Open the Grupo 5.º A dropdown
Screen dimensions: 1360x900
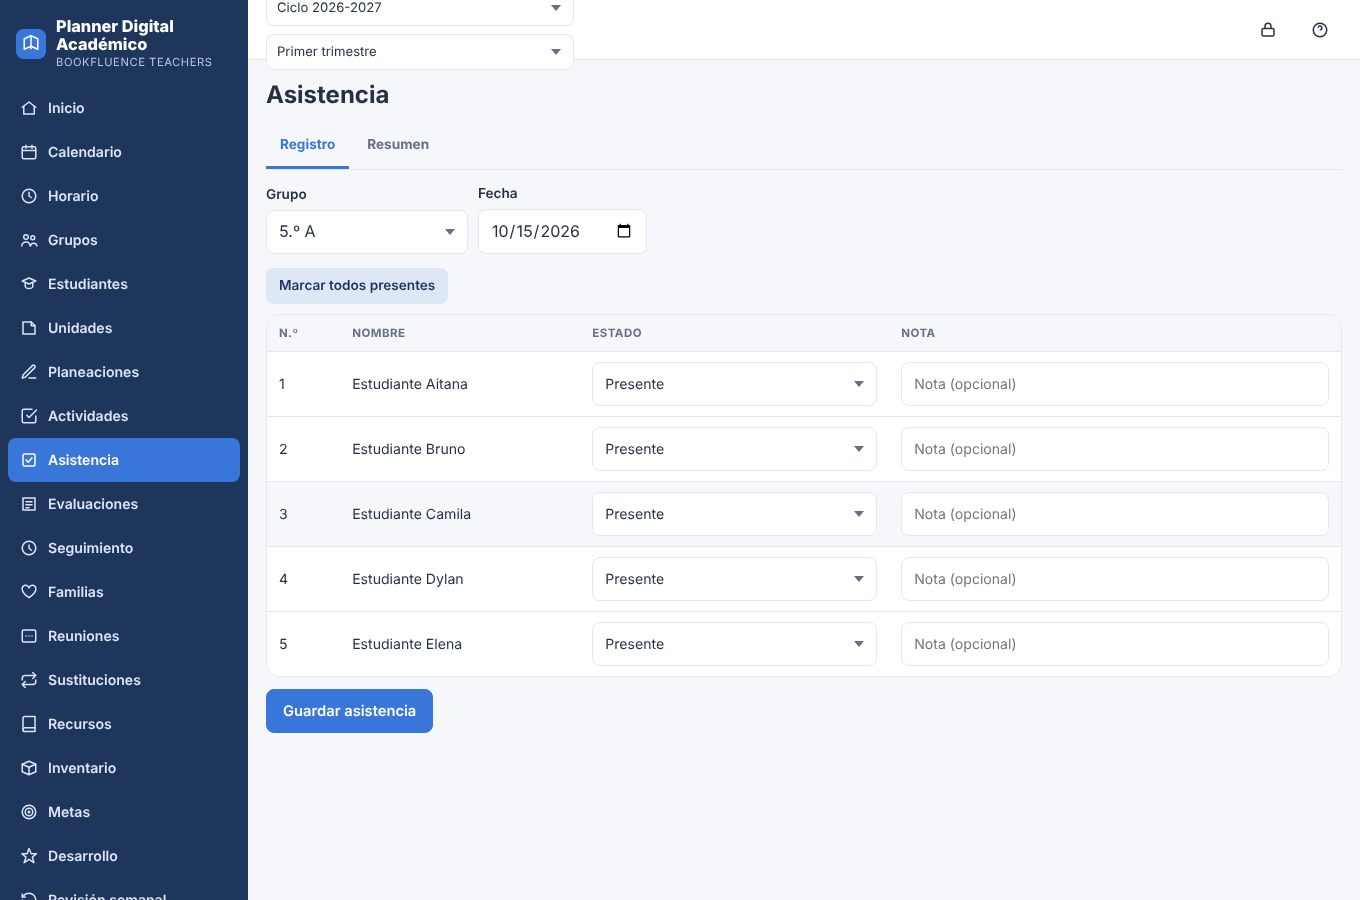[367, 232]
